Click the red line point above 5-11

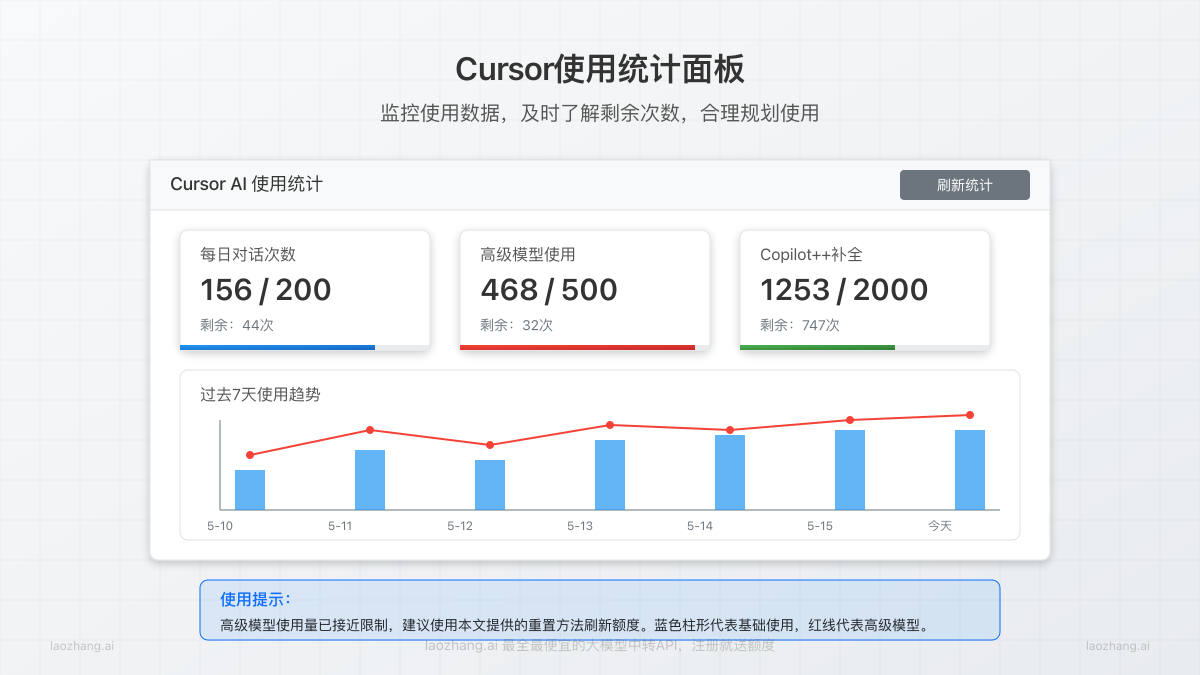pos(370,430)
